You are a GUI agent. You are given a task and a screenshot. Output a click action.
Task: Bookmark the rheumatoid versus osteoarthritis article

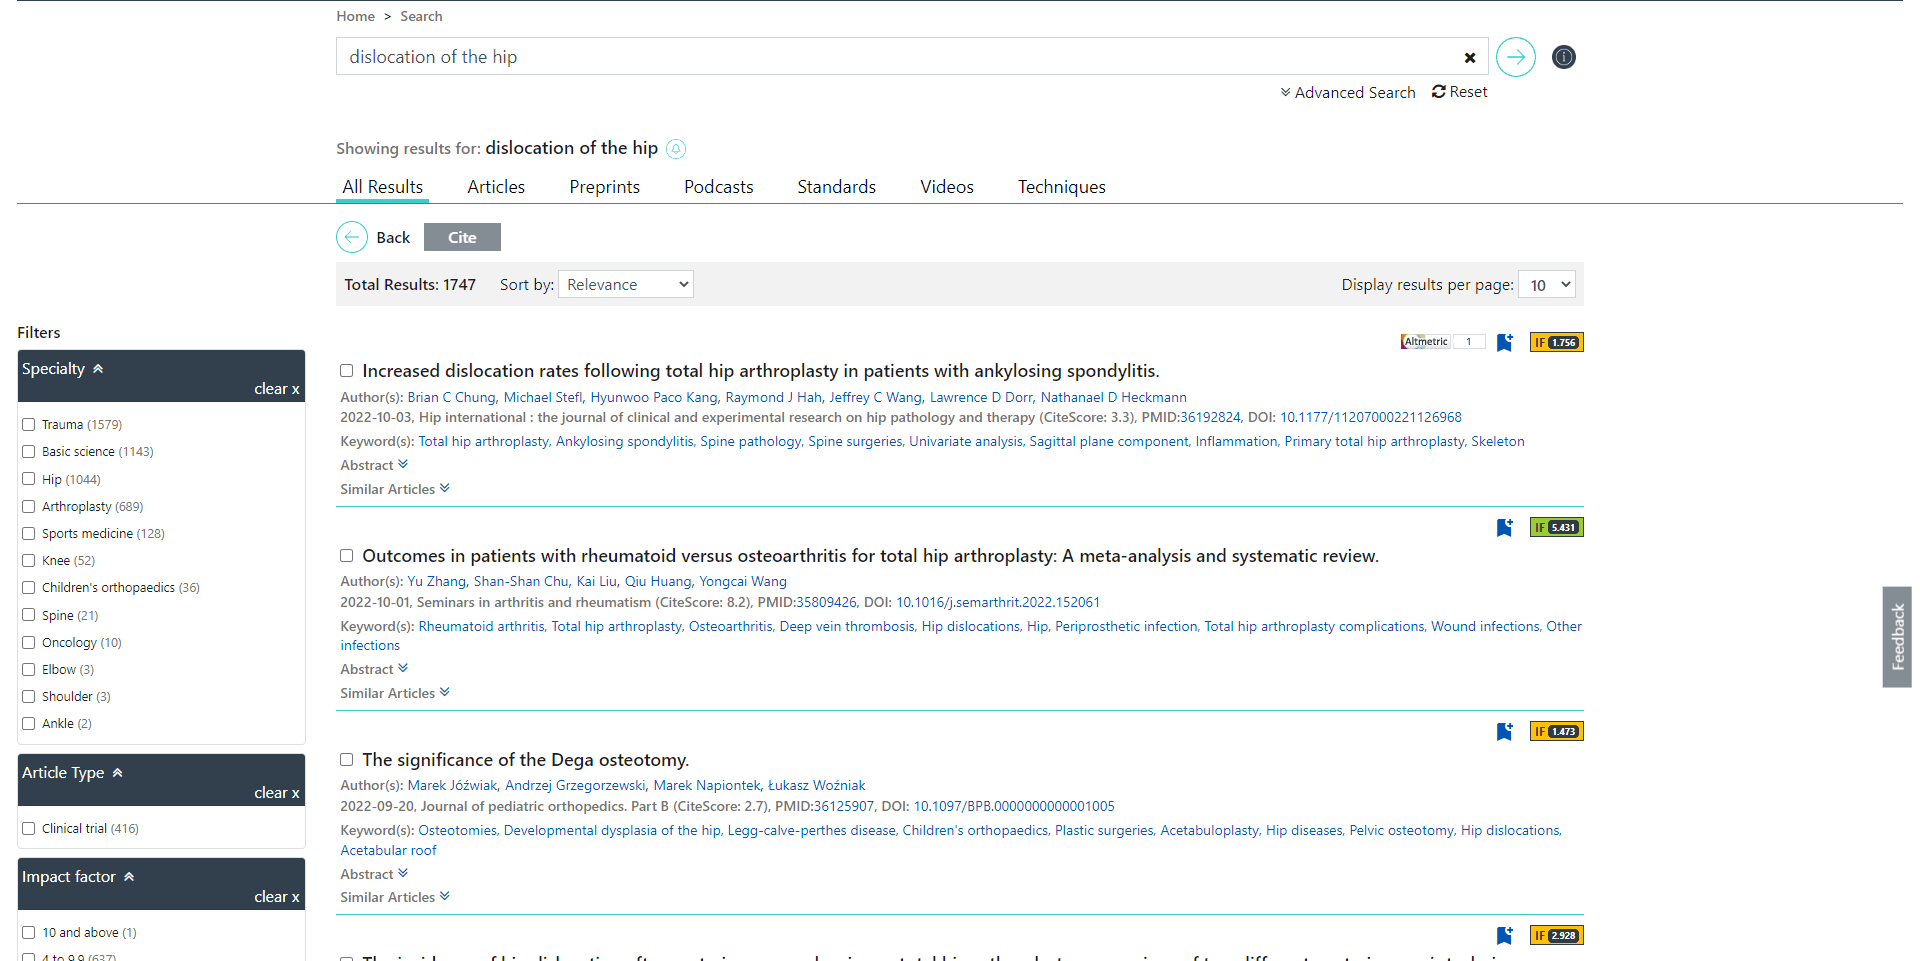point(1504,527)
